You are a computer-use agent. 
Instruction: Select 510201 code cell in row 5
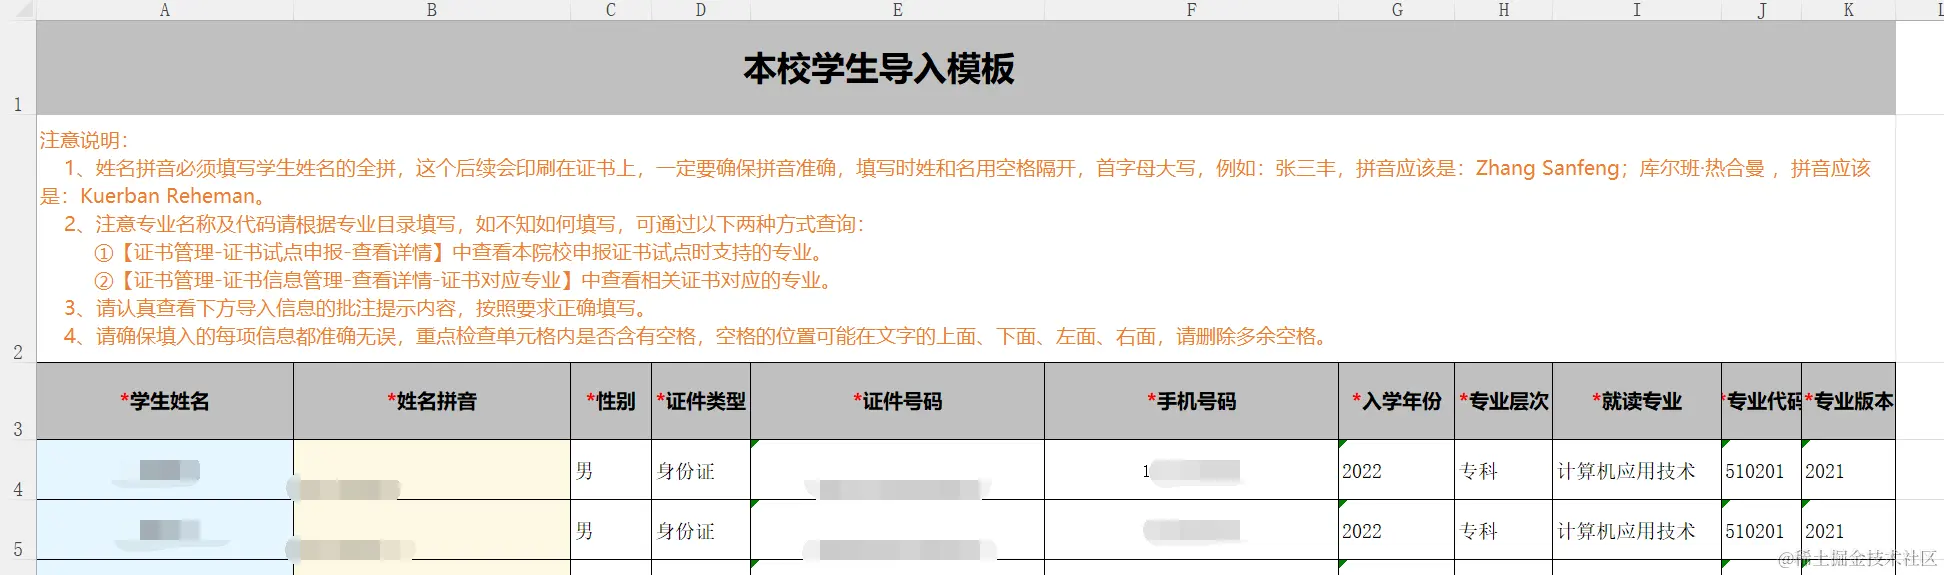click(1761, 530)
